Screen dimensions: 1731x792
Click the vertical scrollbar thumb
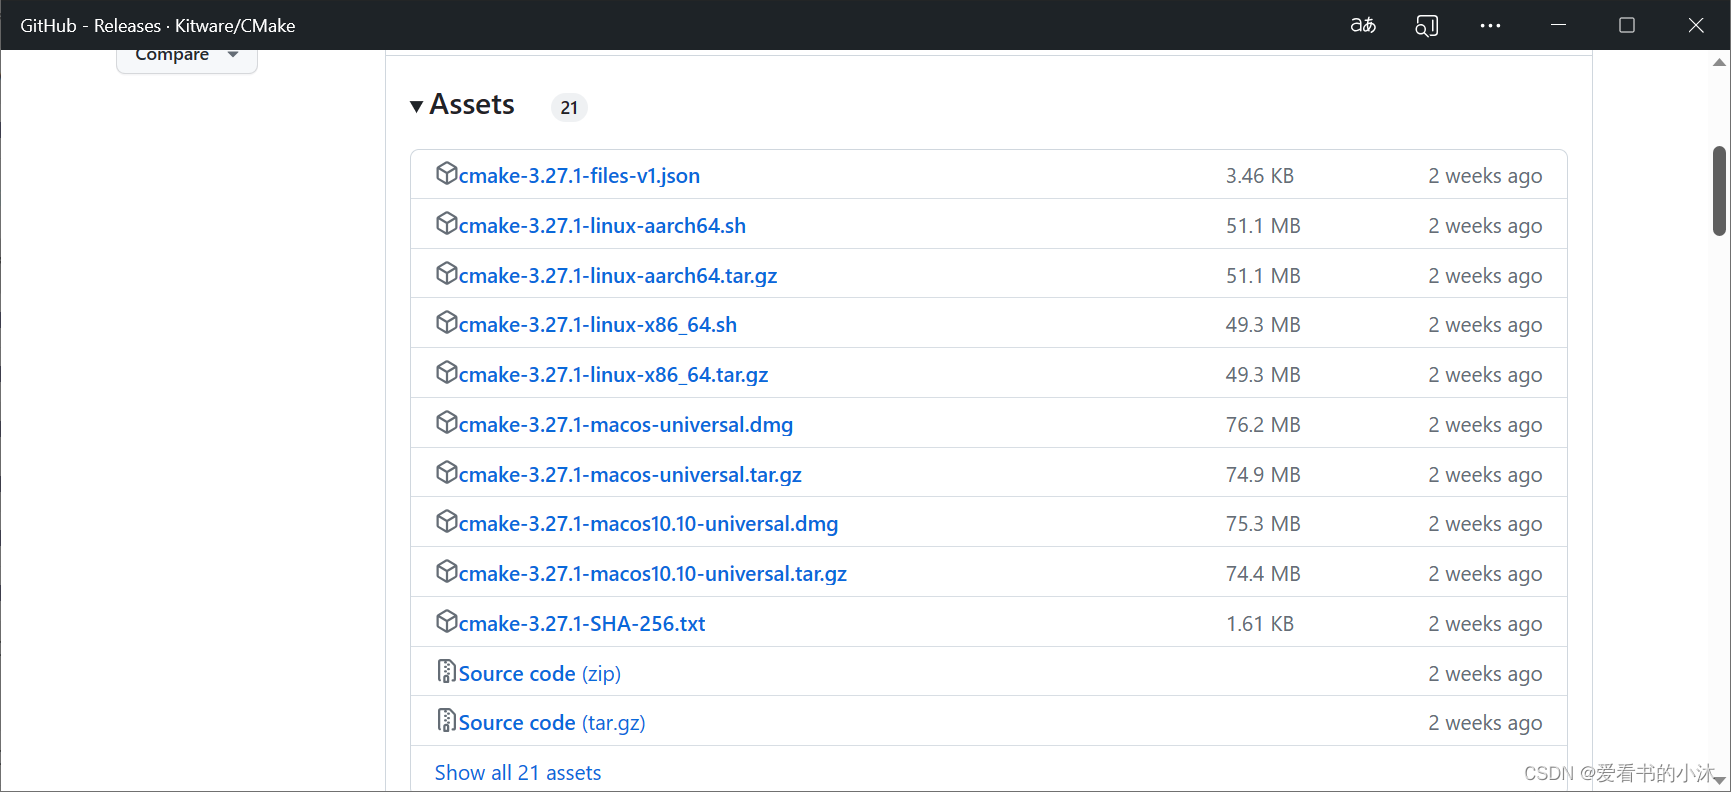click(x=1719, y=191)
